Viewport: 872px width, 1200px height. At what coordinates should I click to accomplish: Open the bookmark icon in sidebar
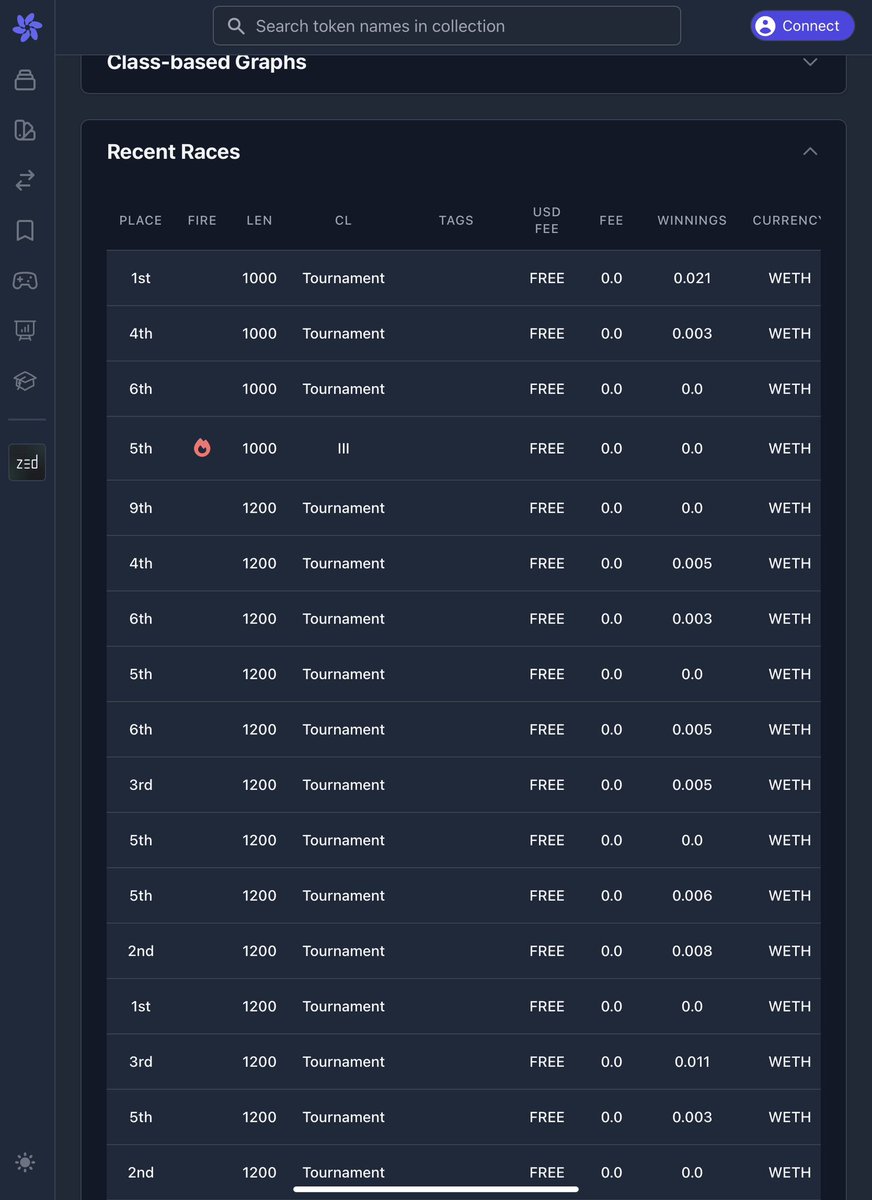pyautogui.click(x=26, y=231)
